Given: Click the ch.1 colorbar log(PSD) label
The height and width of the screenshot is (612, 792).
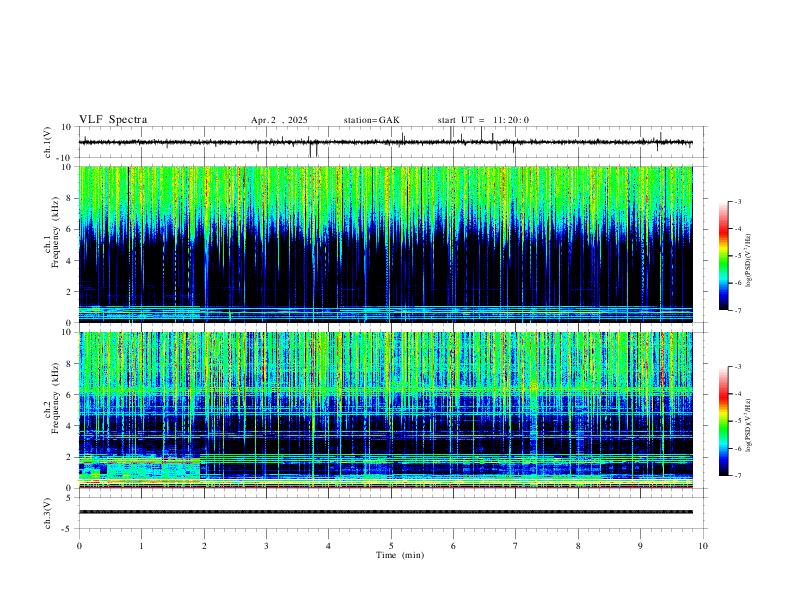Looking at the screenshot, I should [x=749, y=261].
